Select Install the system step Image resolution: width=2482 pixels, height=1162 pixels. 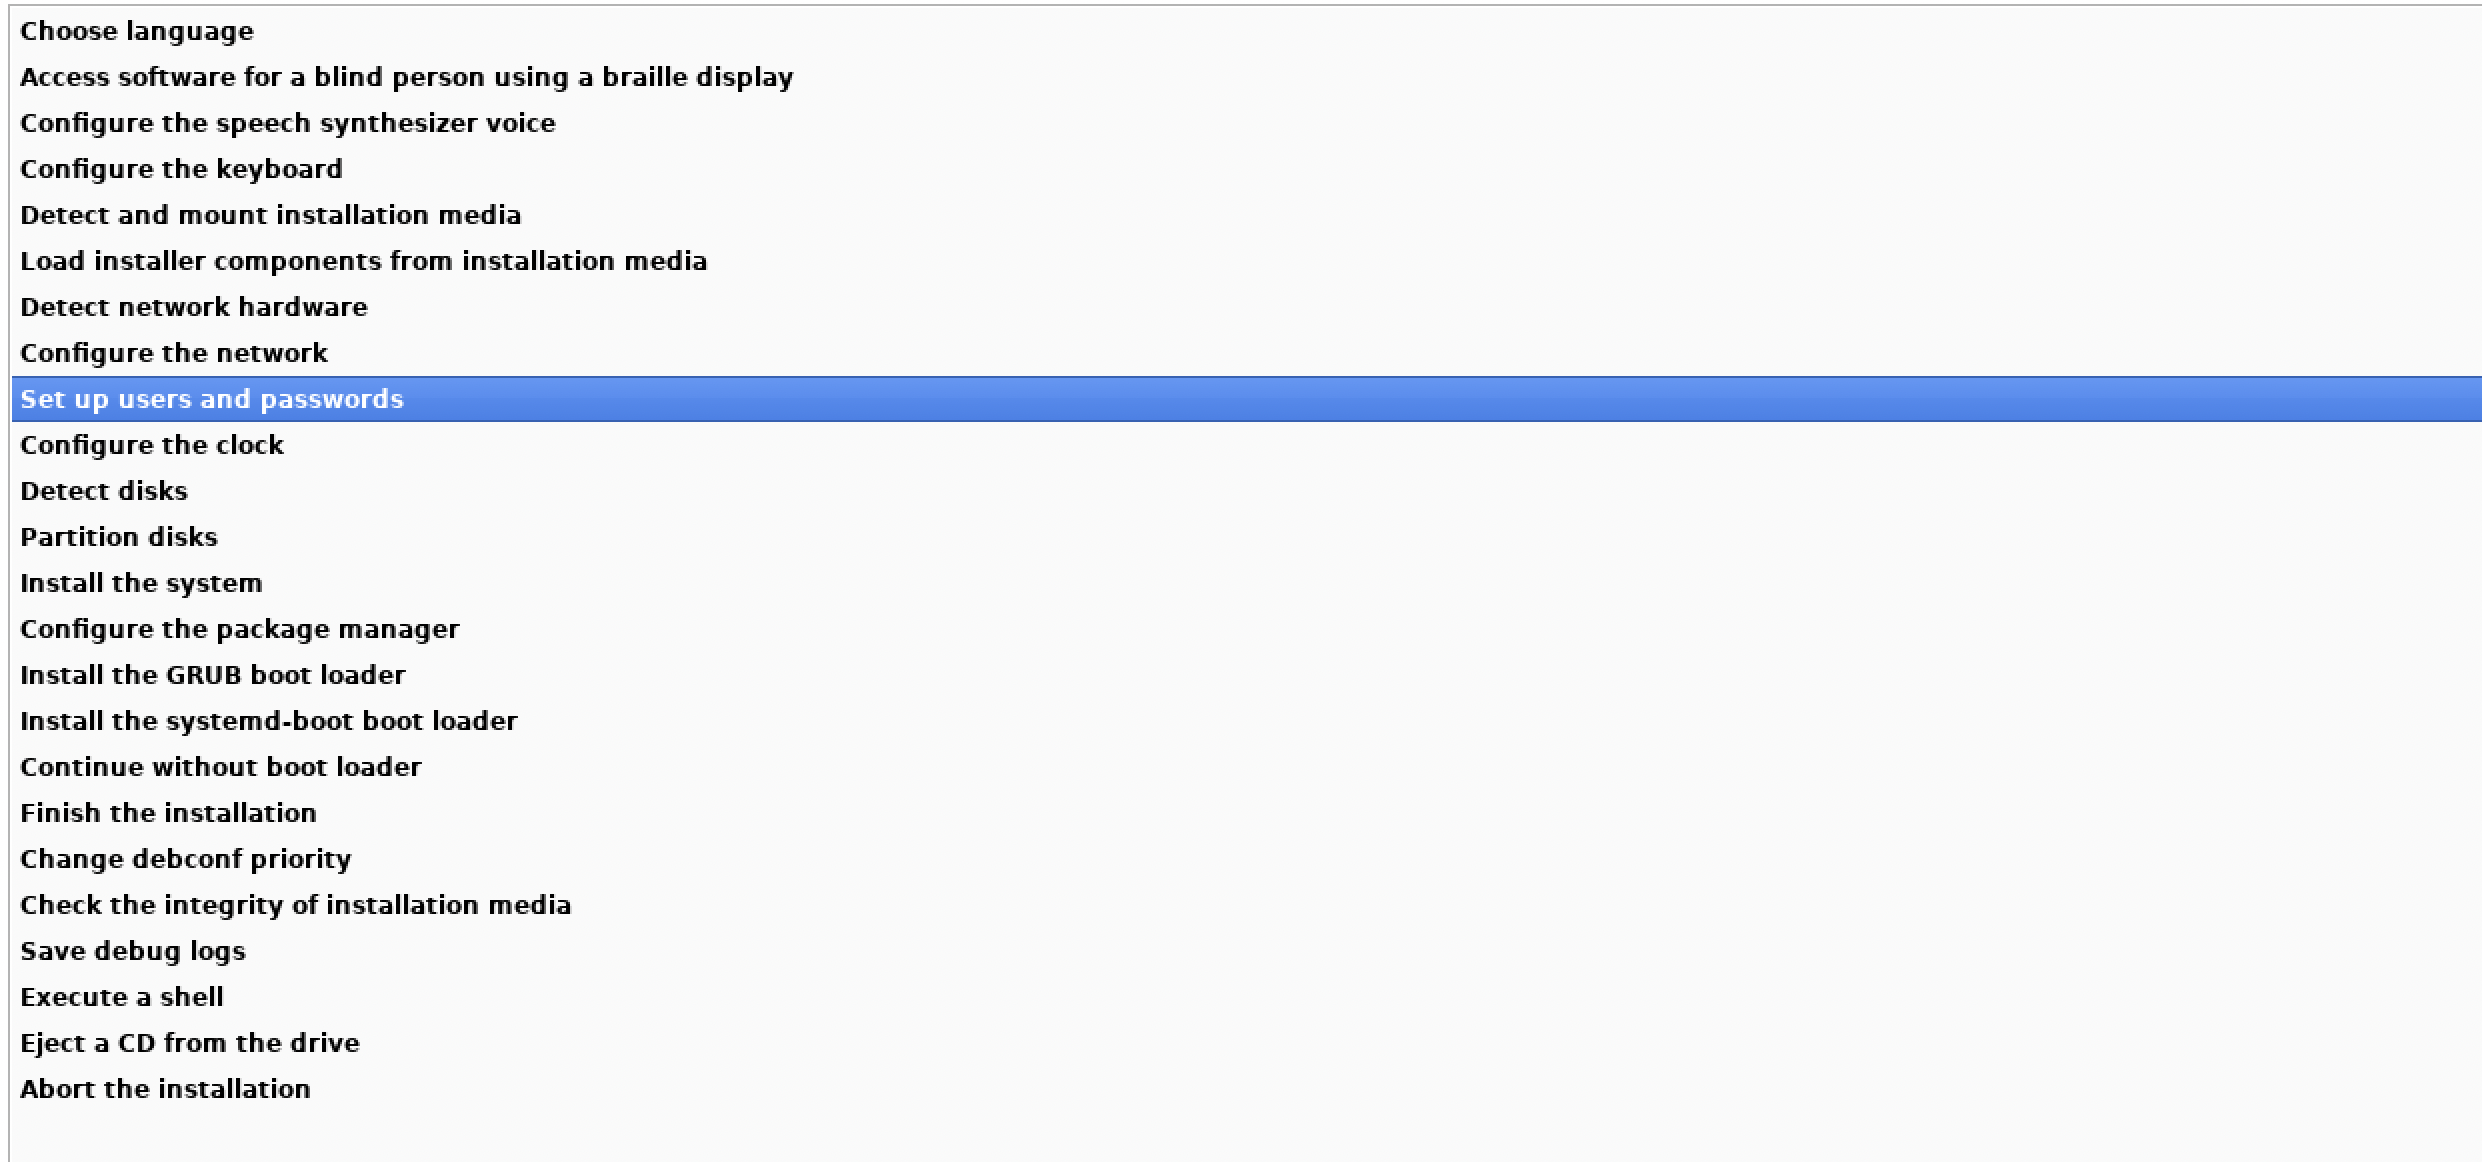click(x=141, y=583)
